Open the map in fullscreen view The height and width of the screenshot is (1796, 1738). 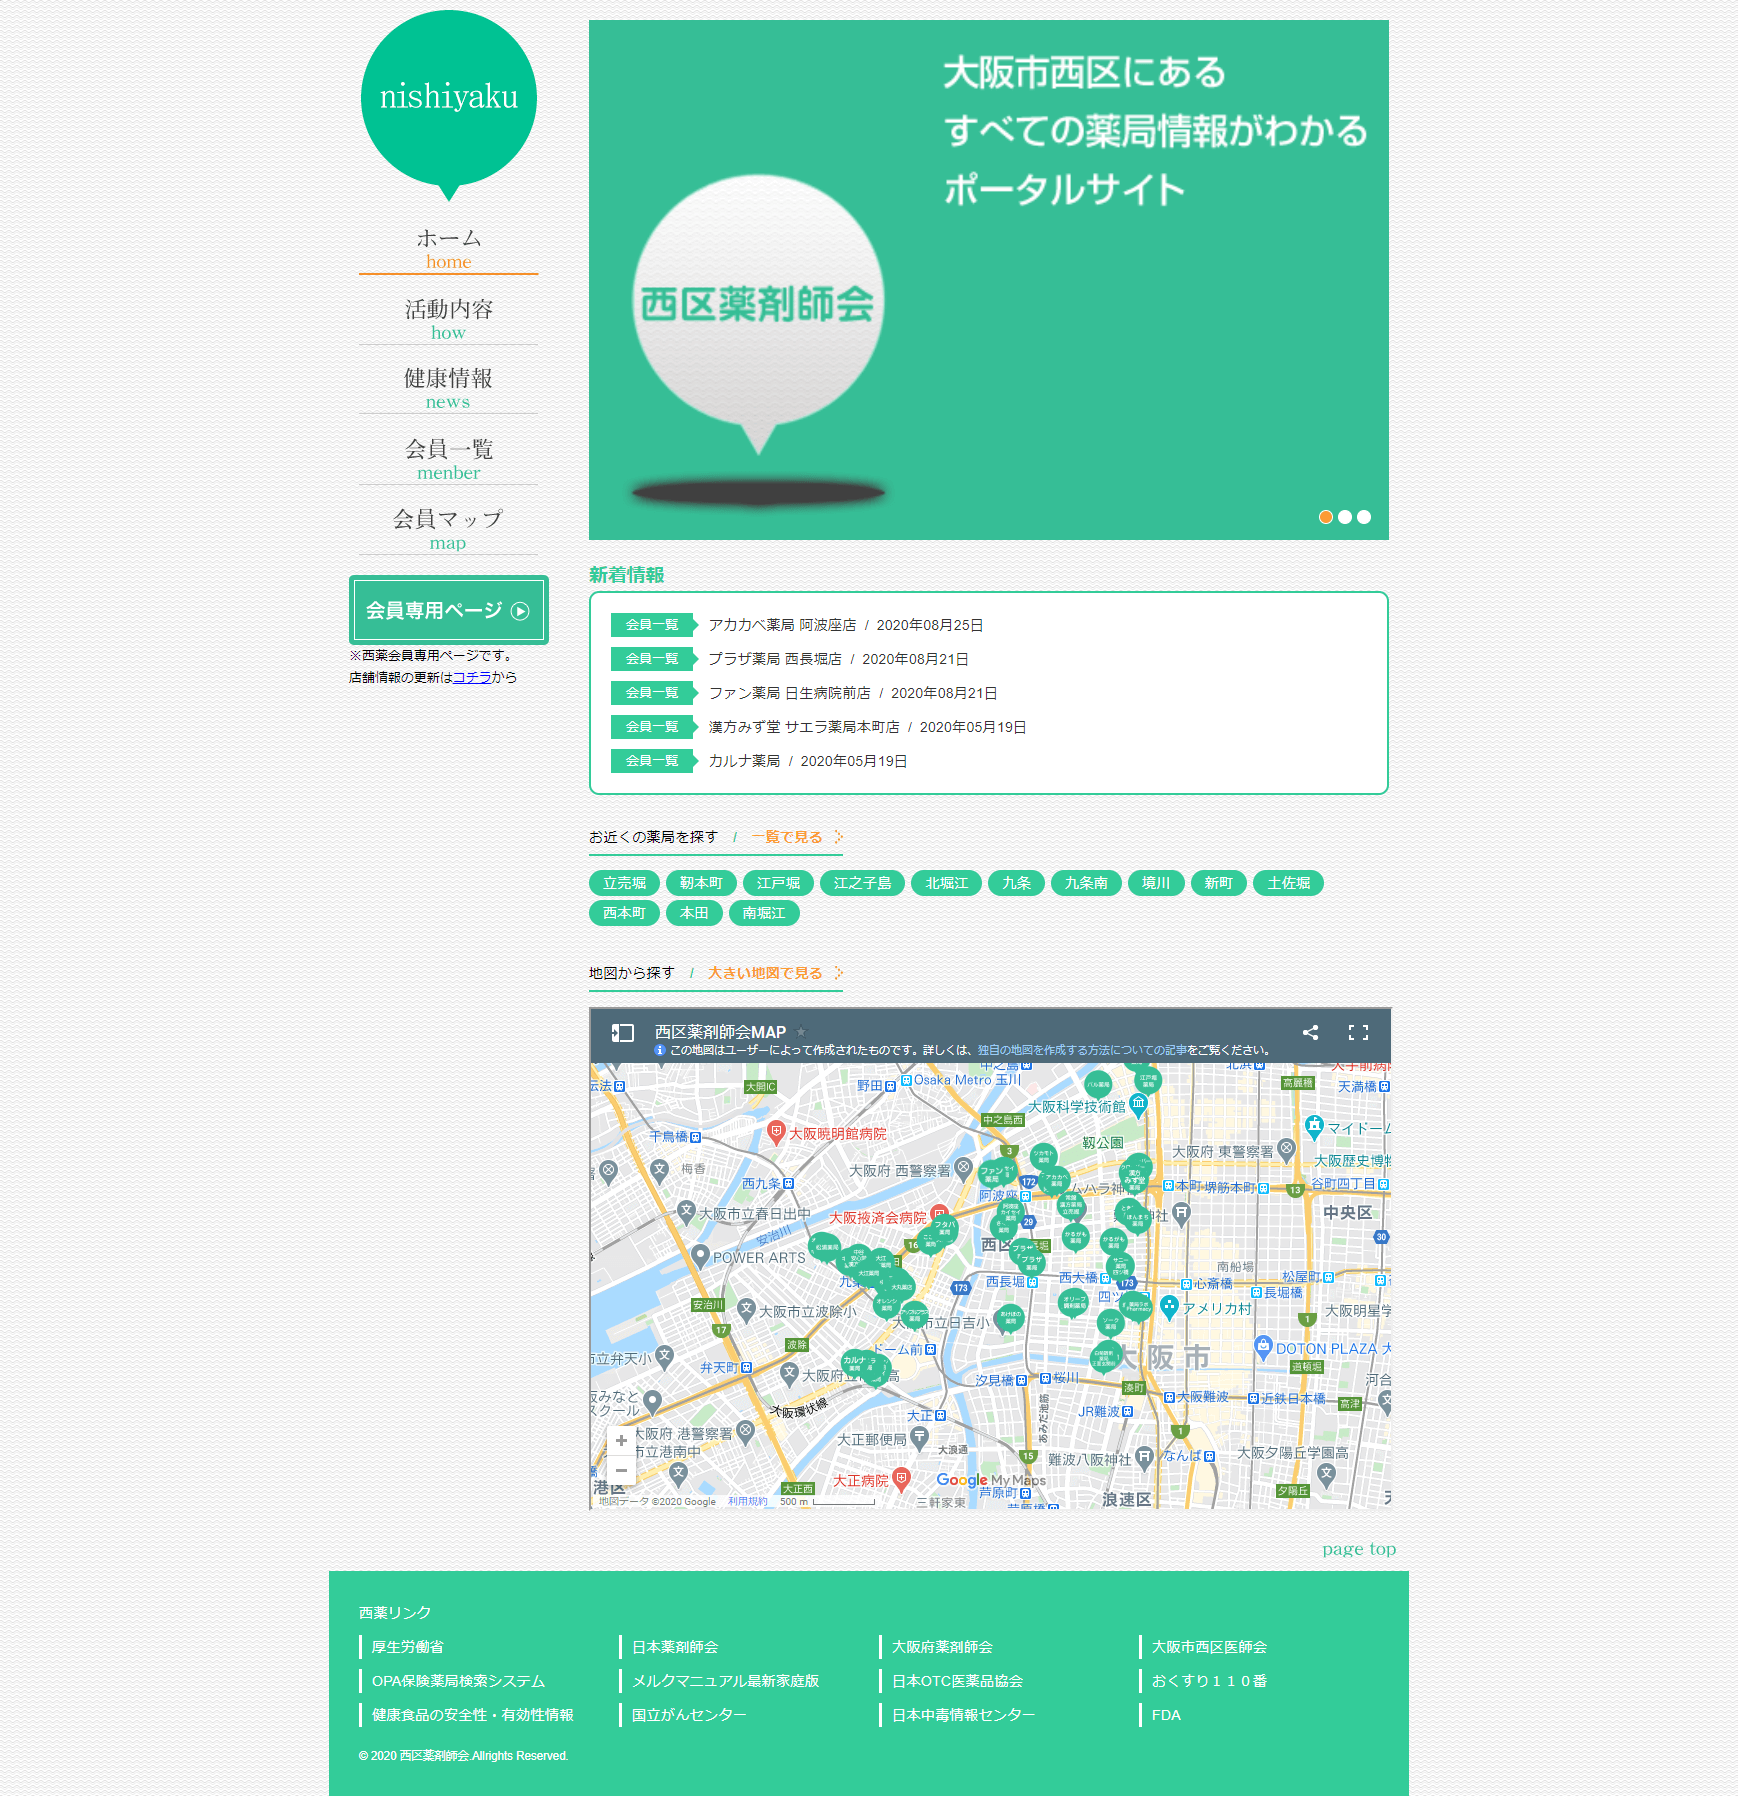click(1358, 1033)
